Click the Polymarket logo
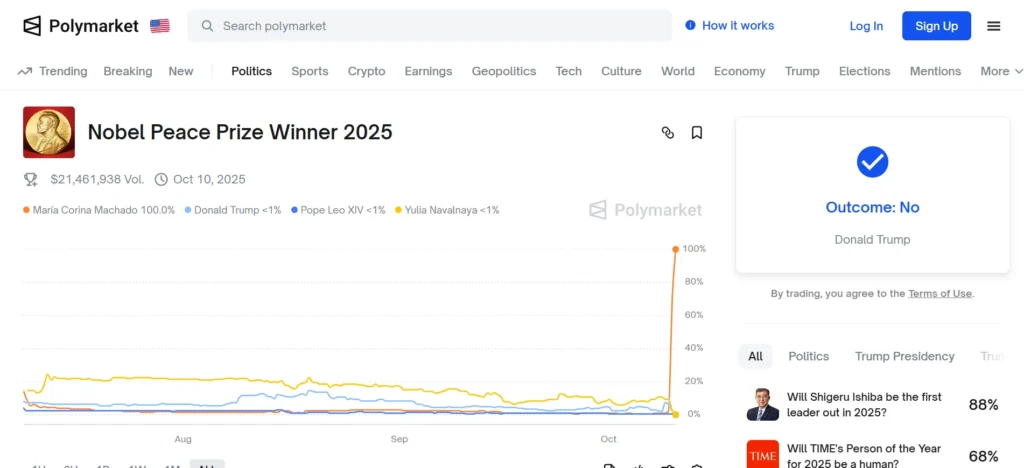The height and width of the screenshot is (468, 1024). [81, 26]
